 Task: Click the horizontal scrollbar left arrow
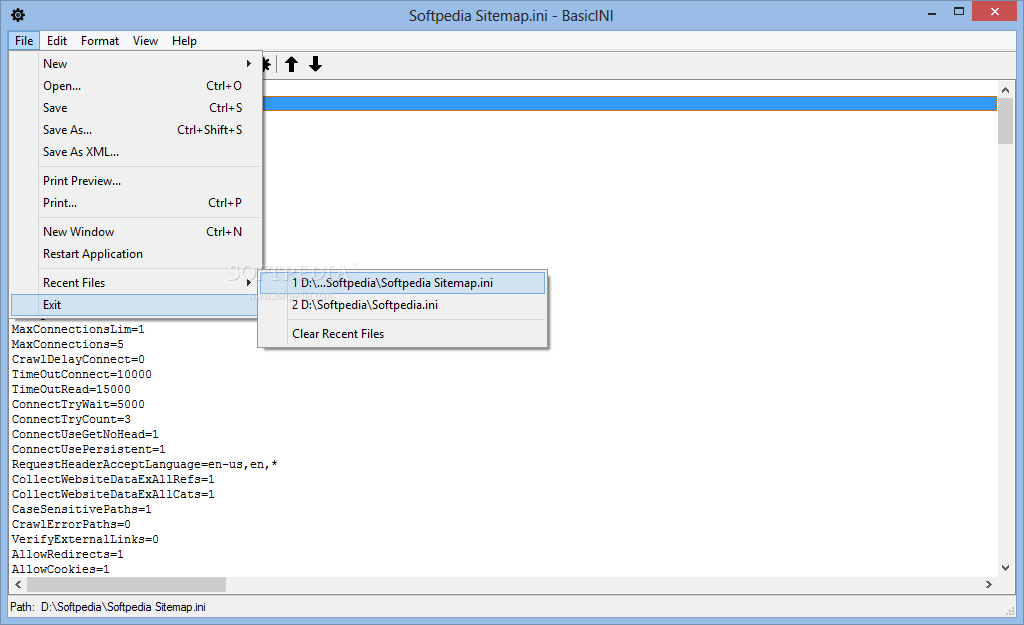tap(18, 585)
